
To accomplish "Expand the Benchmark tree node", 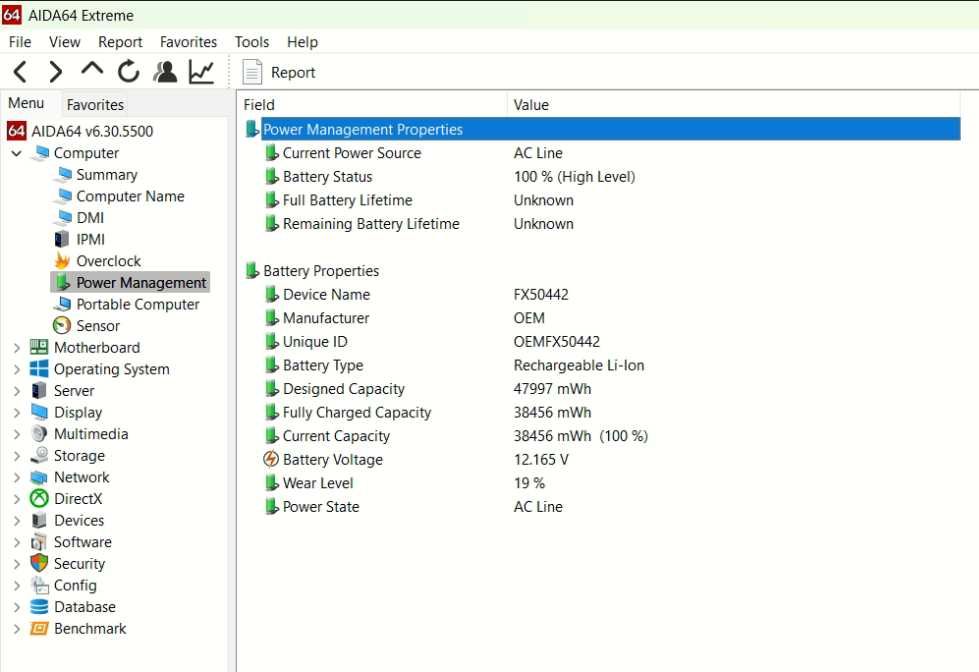I will (17, 629).
